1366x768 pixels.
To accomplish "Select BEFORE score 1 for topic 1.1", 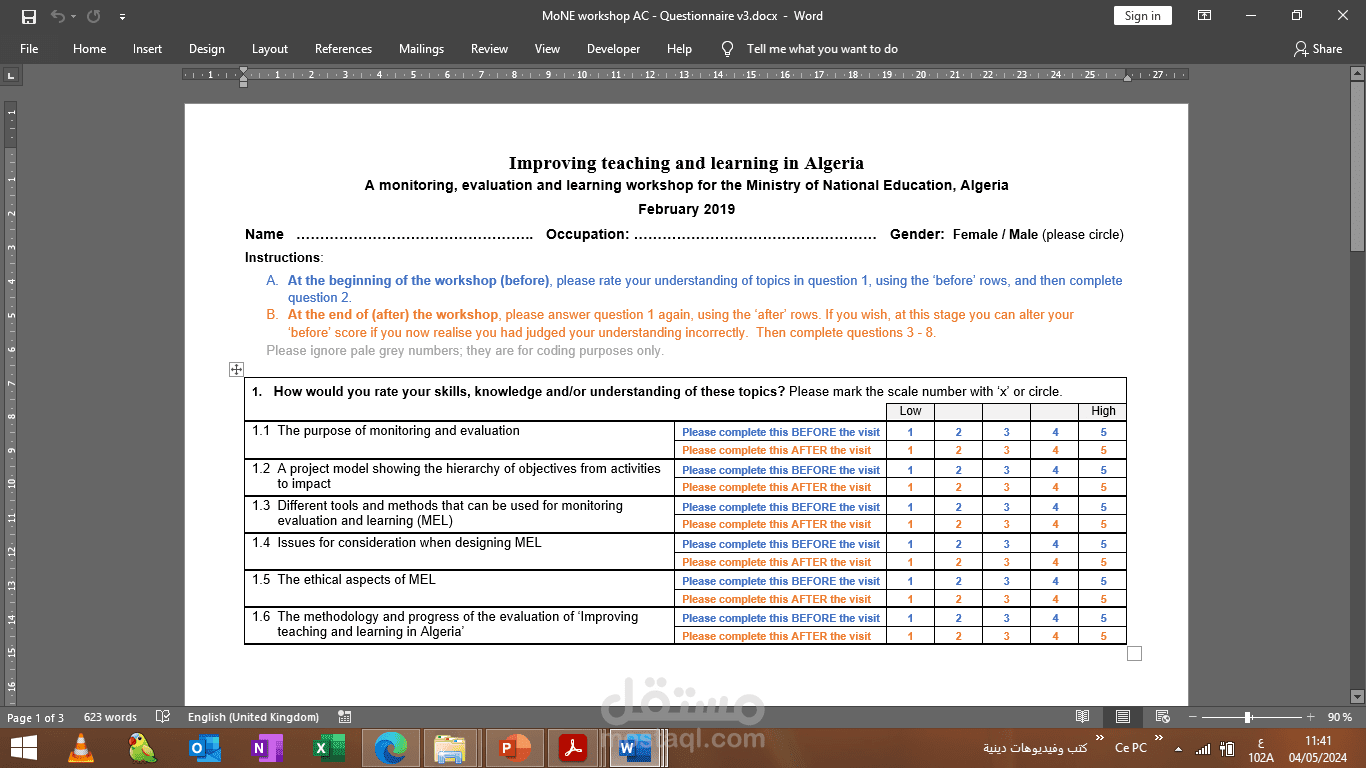I will [x=910, y=432].
